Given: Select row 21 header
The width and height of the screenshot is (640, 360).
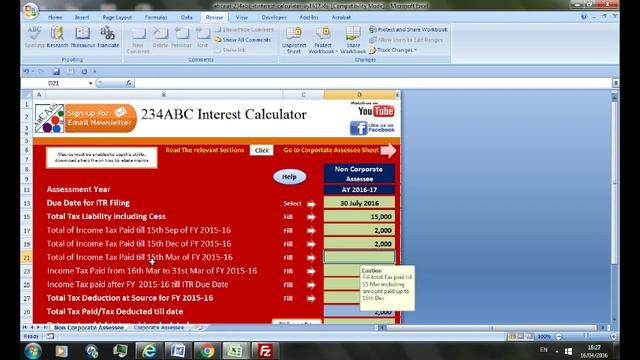Looking at the screenshot, I should [27, 258].
